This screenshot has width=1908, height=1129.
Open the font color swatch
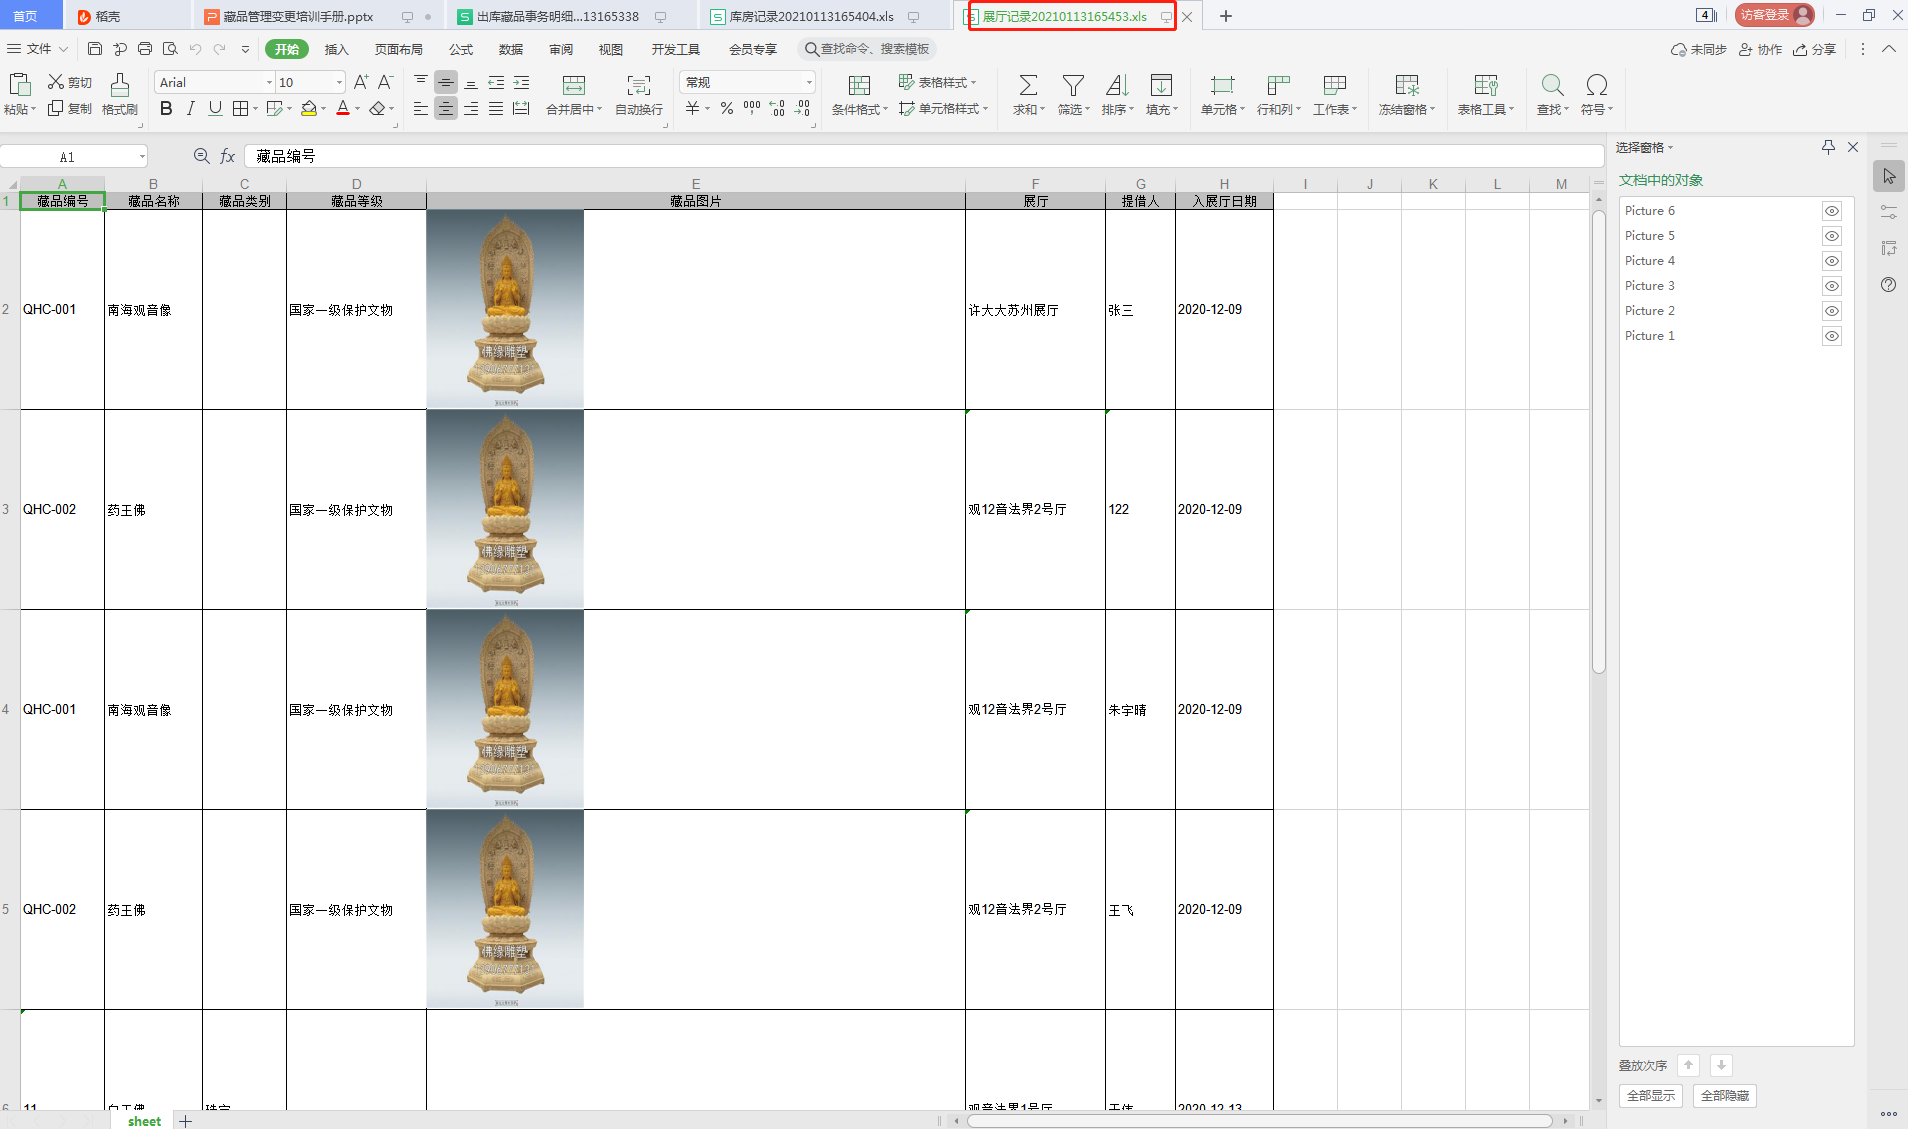[x=343, y=108]
